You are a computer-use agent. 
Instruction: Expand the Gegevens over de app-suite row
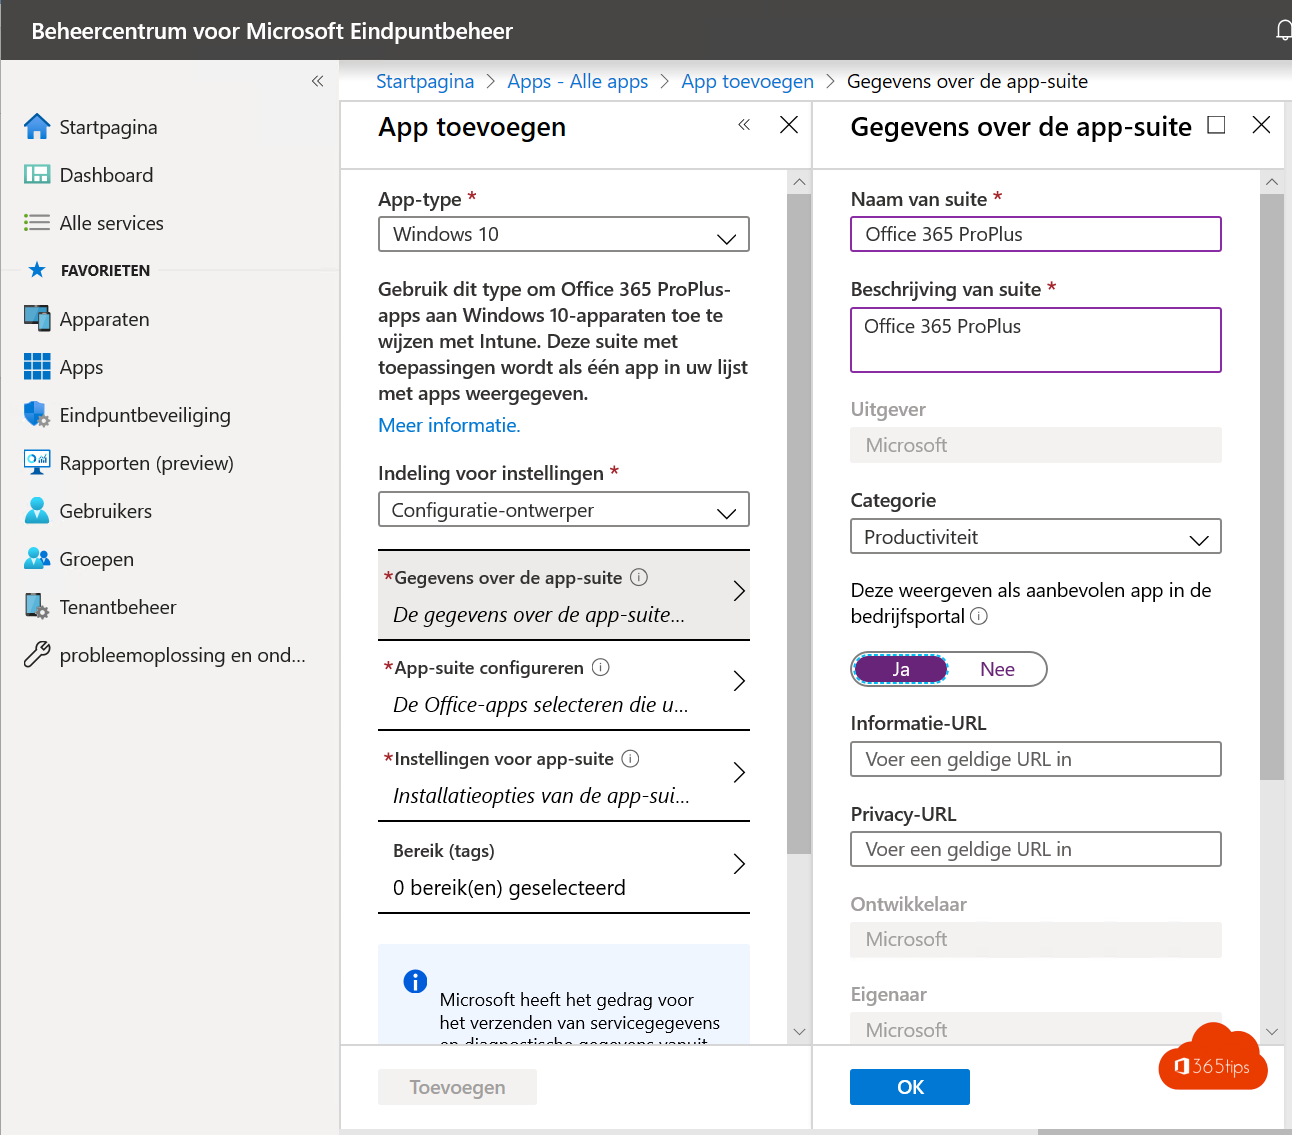564,595
